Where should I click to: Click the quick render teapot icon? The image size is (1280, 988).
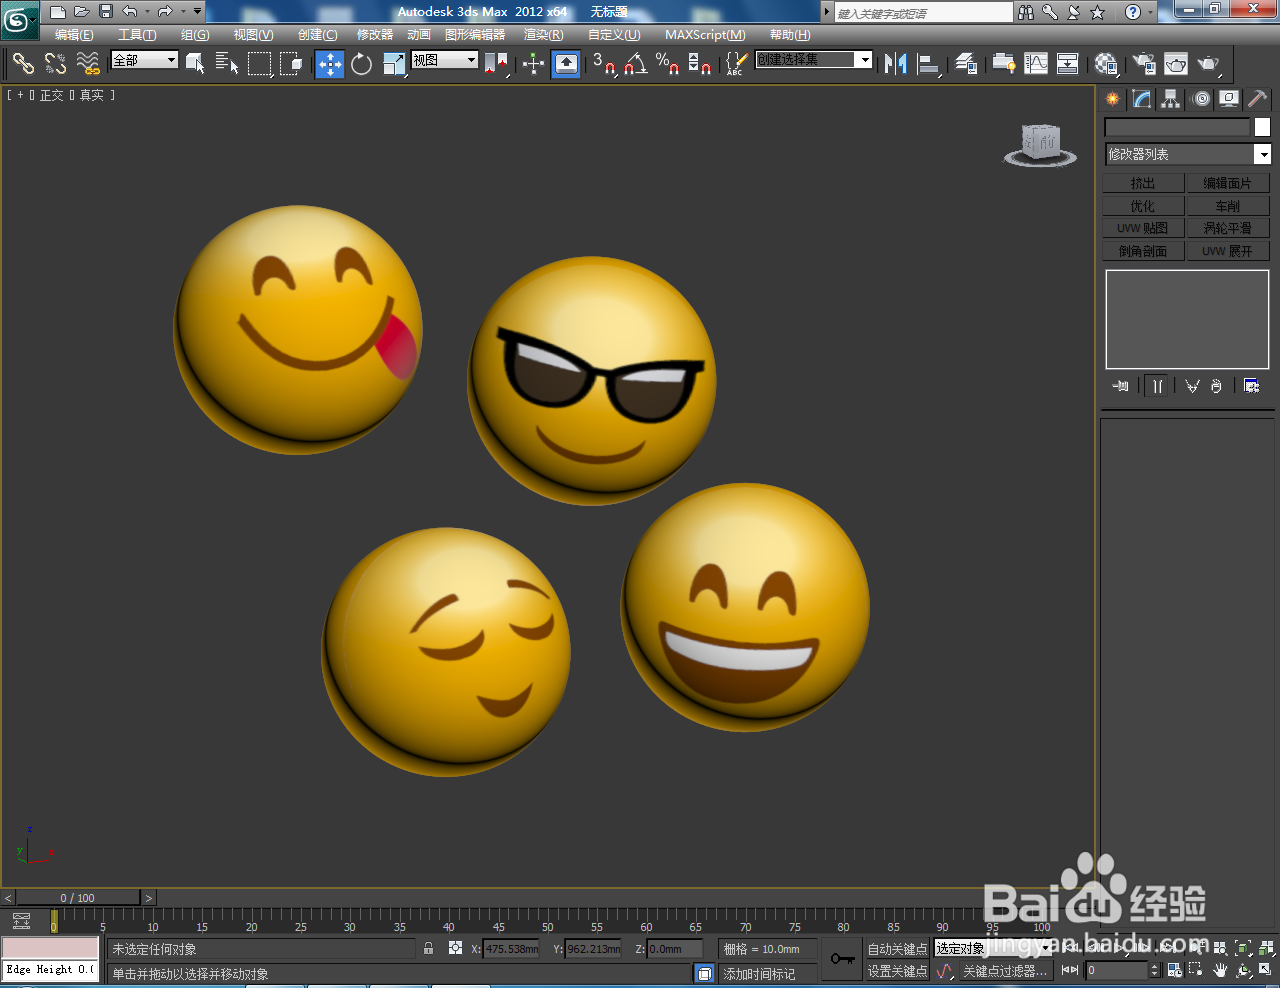(1209, 64)
